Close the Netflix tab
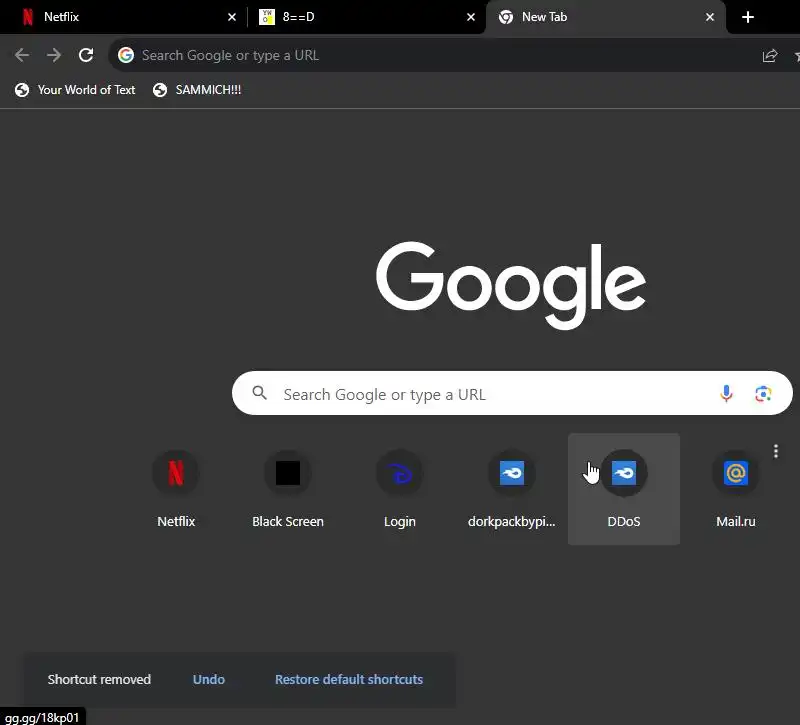This screenshot has height=725, width=800. point(232,17)
